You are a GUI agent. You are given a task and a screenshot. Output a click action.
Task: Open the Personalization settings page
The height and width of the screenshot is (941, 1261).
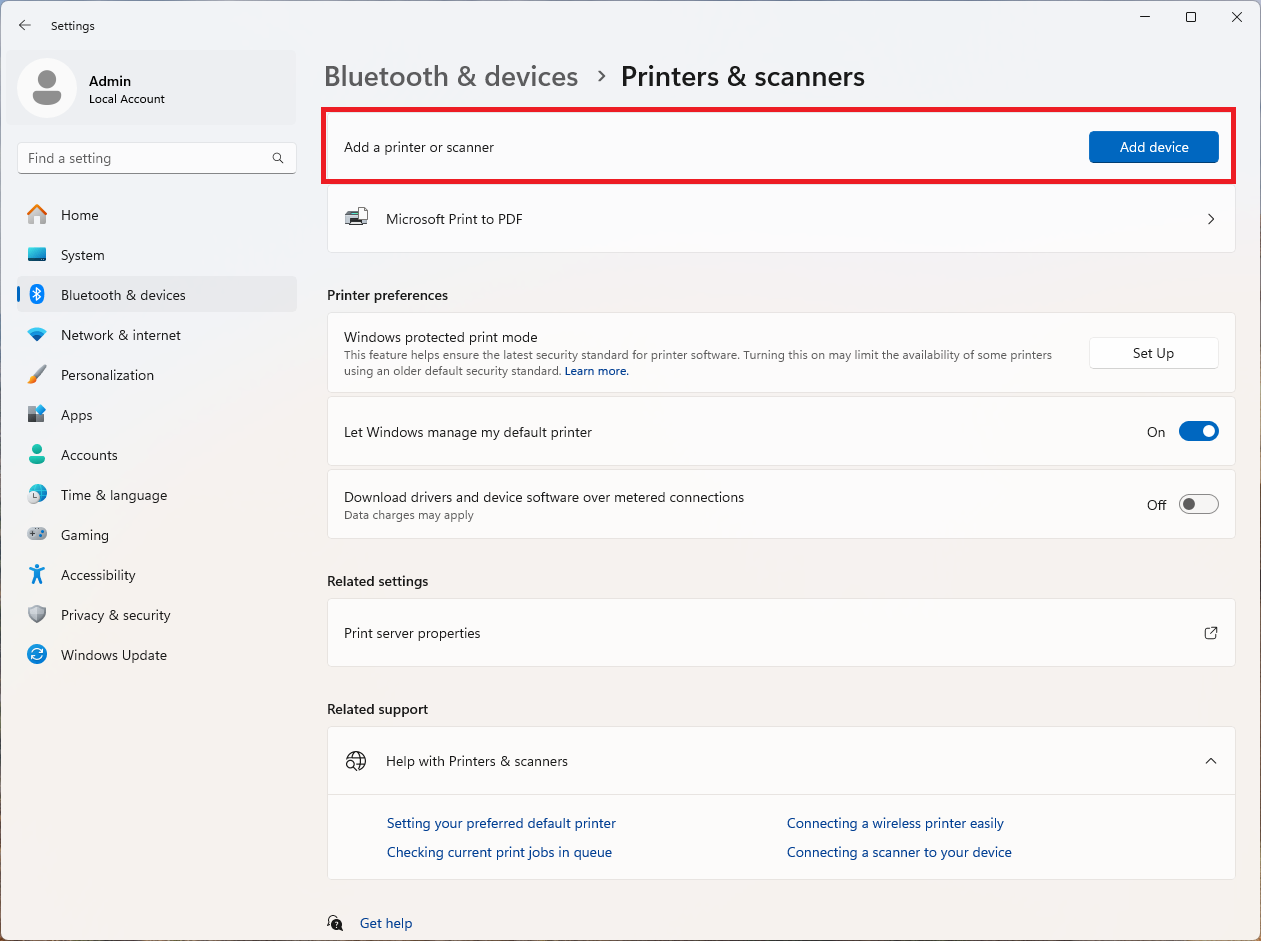(x=107, y=375)
